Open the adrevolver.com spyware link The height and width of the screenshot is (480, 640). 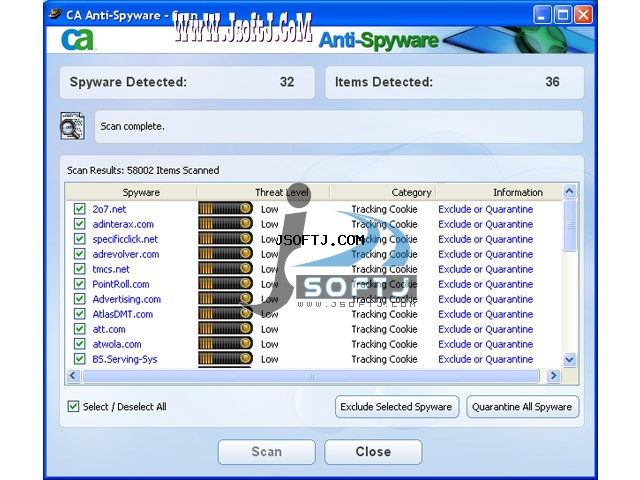click(126, 254)
